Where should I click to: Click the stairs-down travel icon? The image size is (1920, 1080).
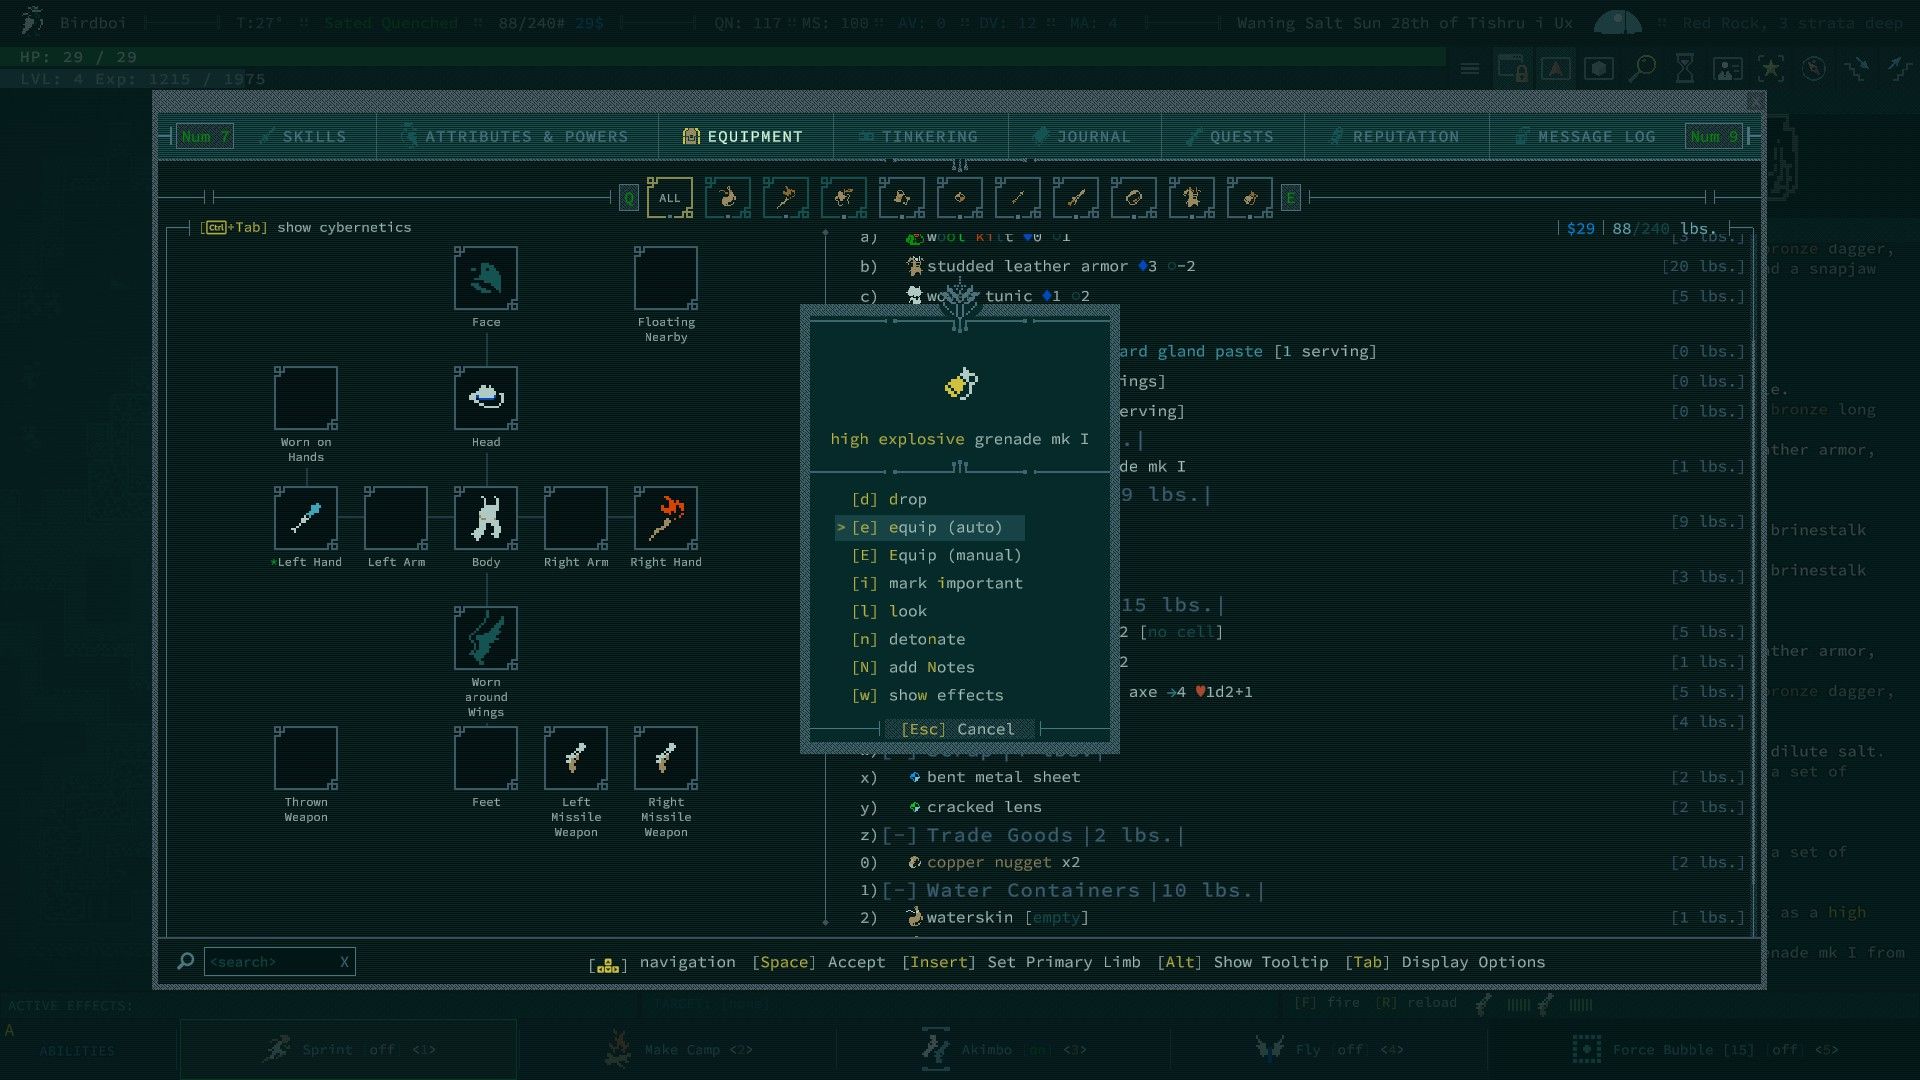1859,68
